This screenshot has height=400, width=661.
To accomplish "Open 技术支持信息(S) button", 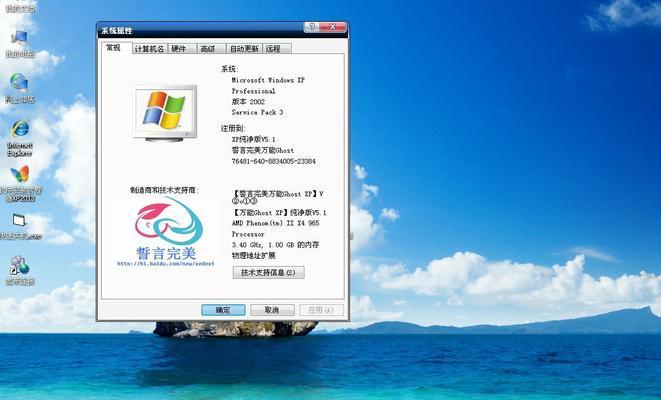I will 268,272.
